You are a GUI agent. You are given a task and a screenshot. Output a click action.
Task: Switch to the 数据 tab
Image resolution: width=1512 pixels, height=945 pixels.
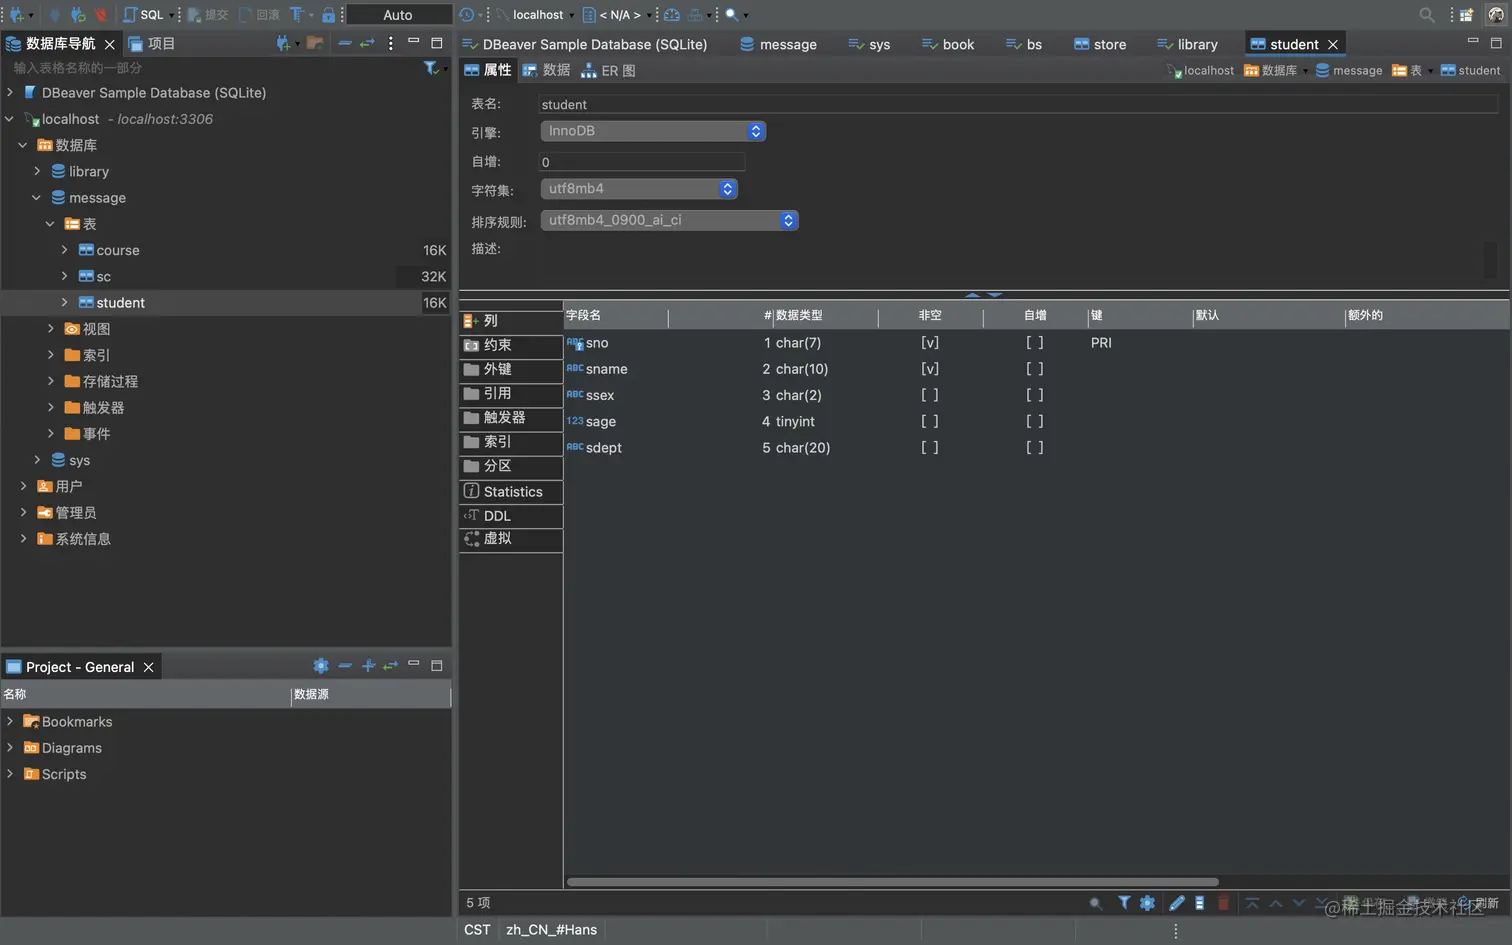[x=546, y=70]
